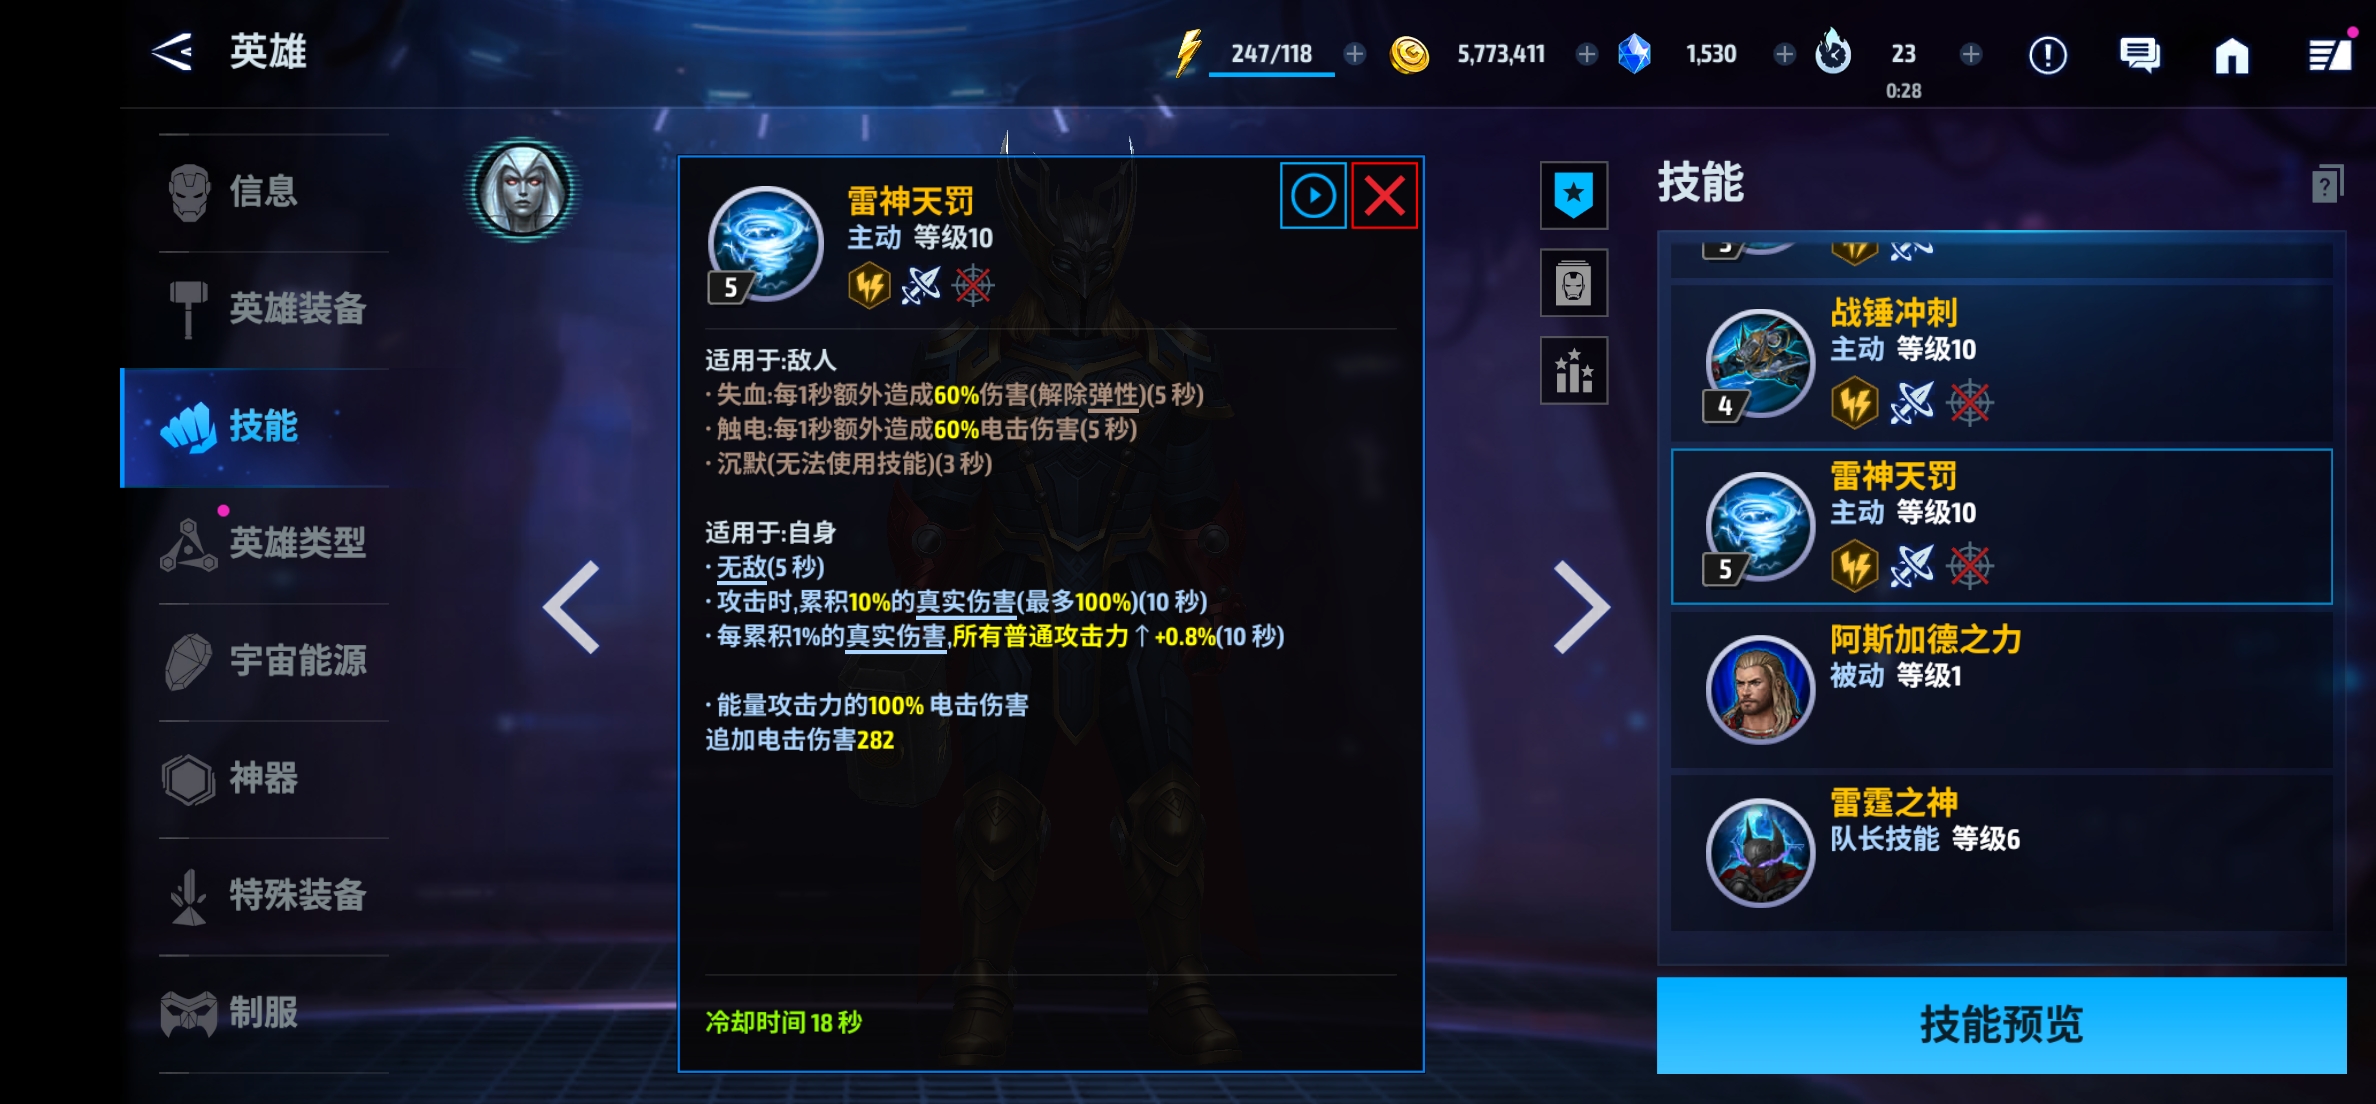
Task: Close the skill detail popup with red X
Action: [1385, 196]
